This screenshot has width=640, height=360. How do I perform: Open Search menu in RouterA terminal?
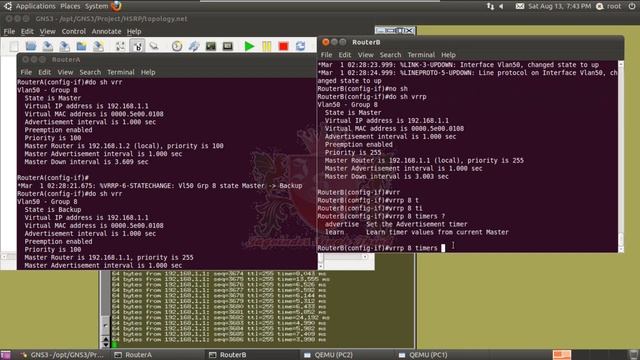(90, 72)
